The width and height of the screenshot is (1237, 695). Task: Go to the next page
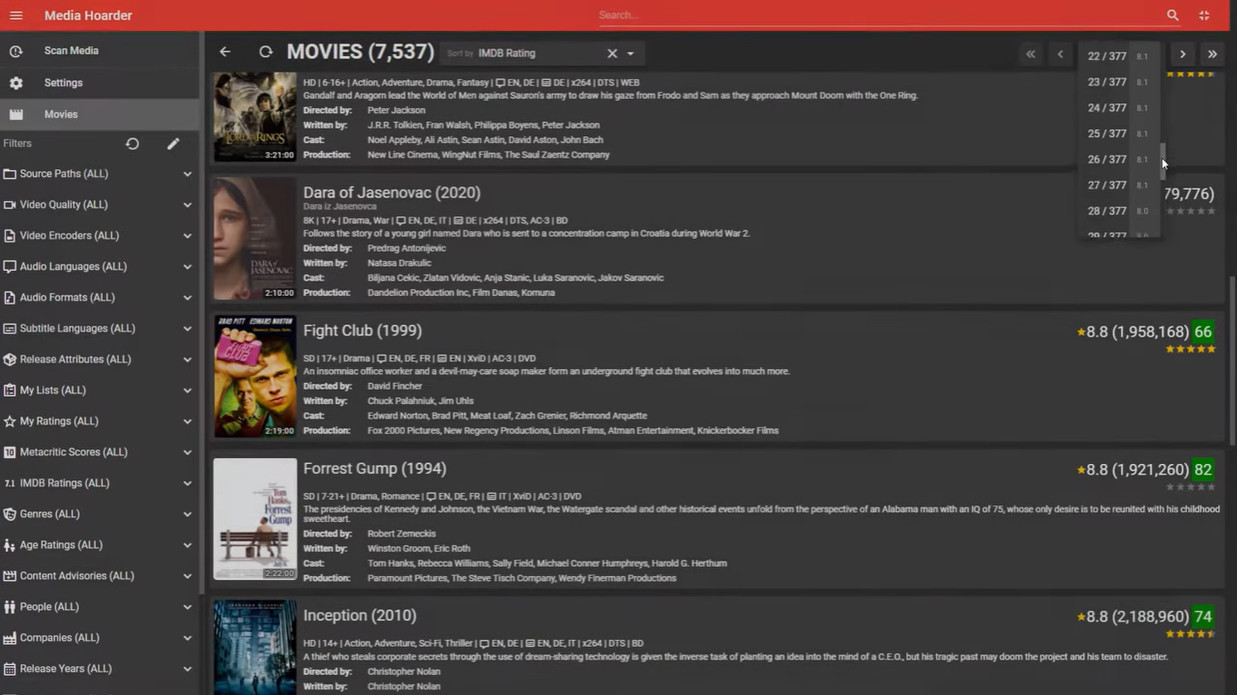pos(1182,54)
